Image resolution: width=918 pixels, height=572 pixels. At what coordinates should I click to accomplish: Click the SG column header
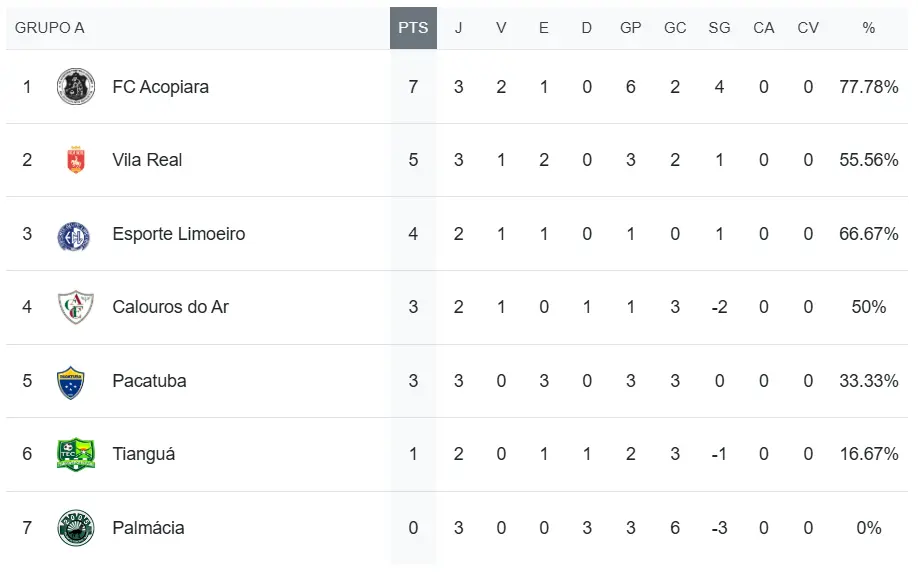pyautogui.click(x=720, y=28)
